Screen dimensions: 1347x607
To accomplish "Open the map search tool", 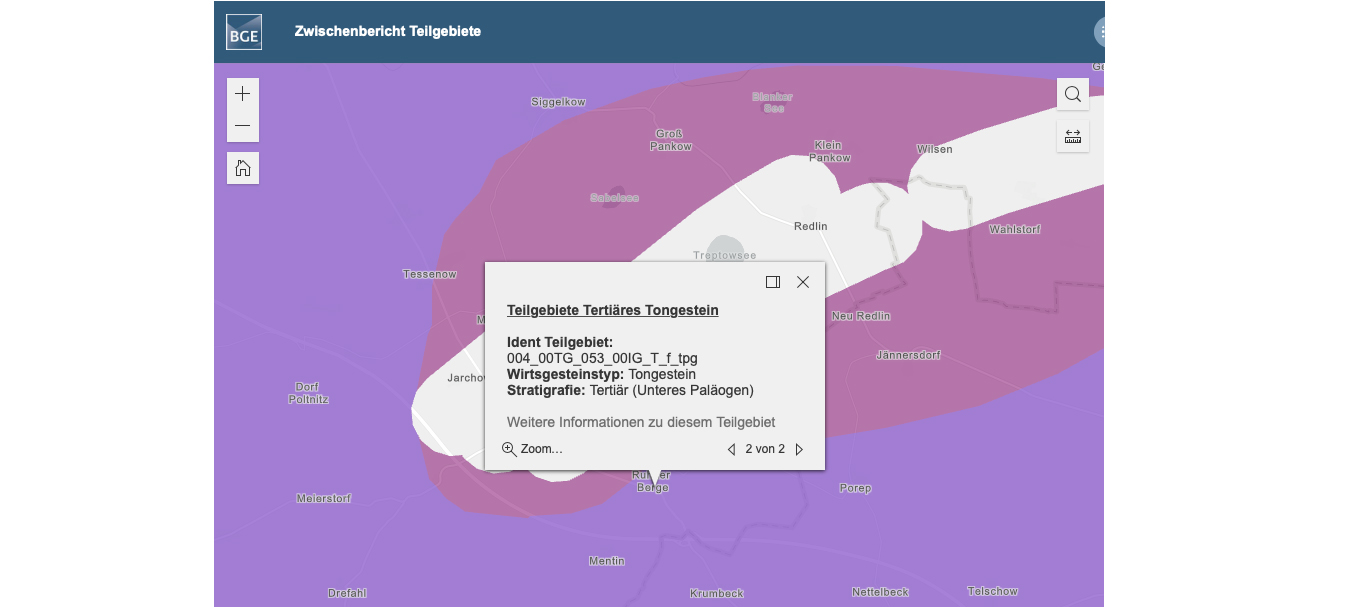I will point(1073,94).
